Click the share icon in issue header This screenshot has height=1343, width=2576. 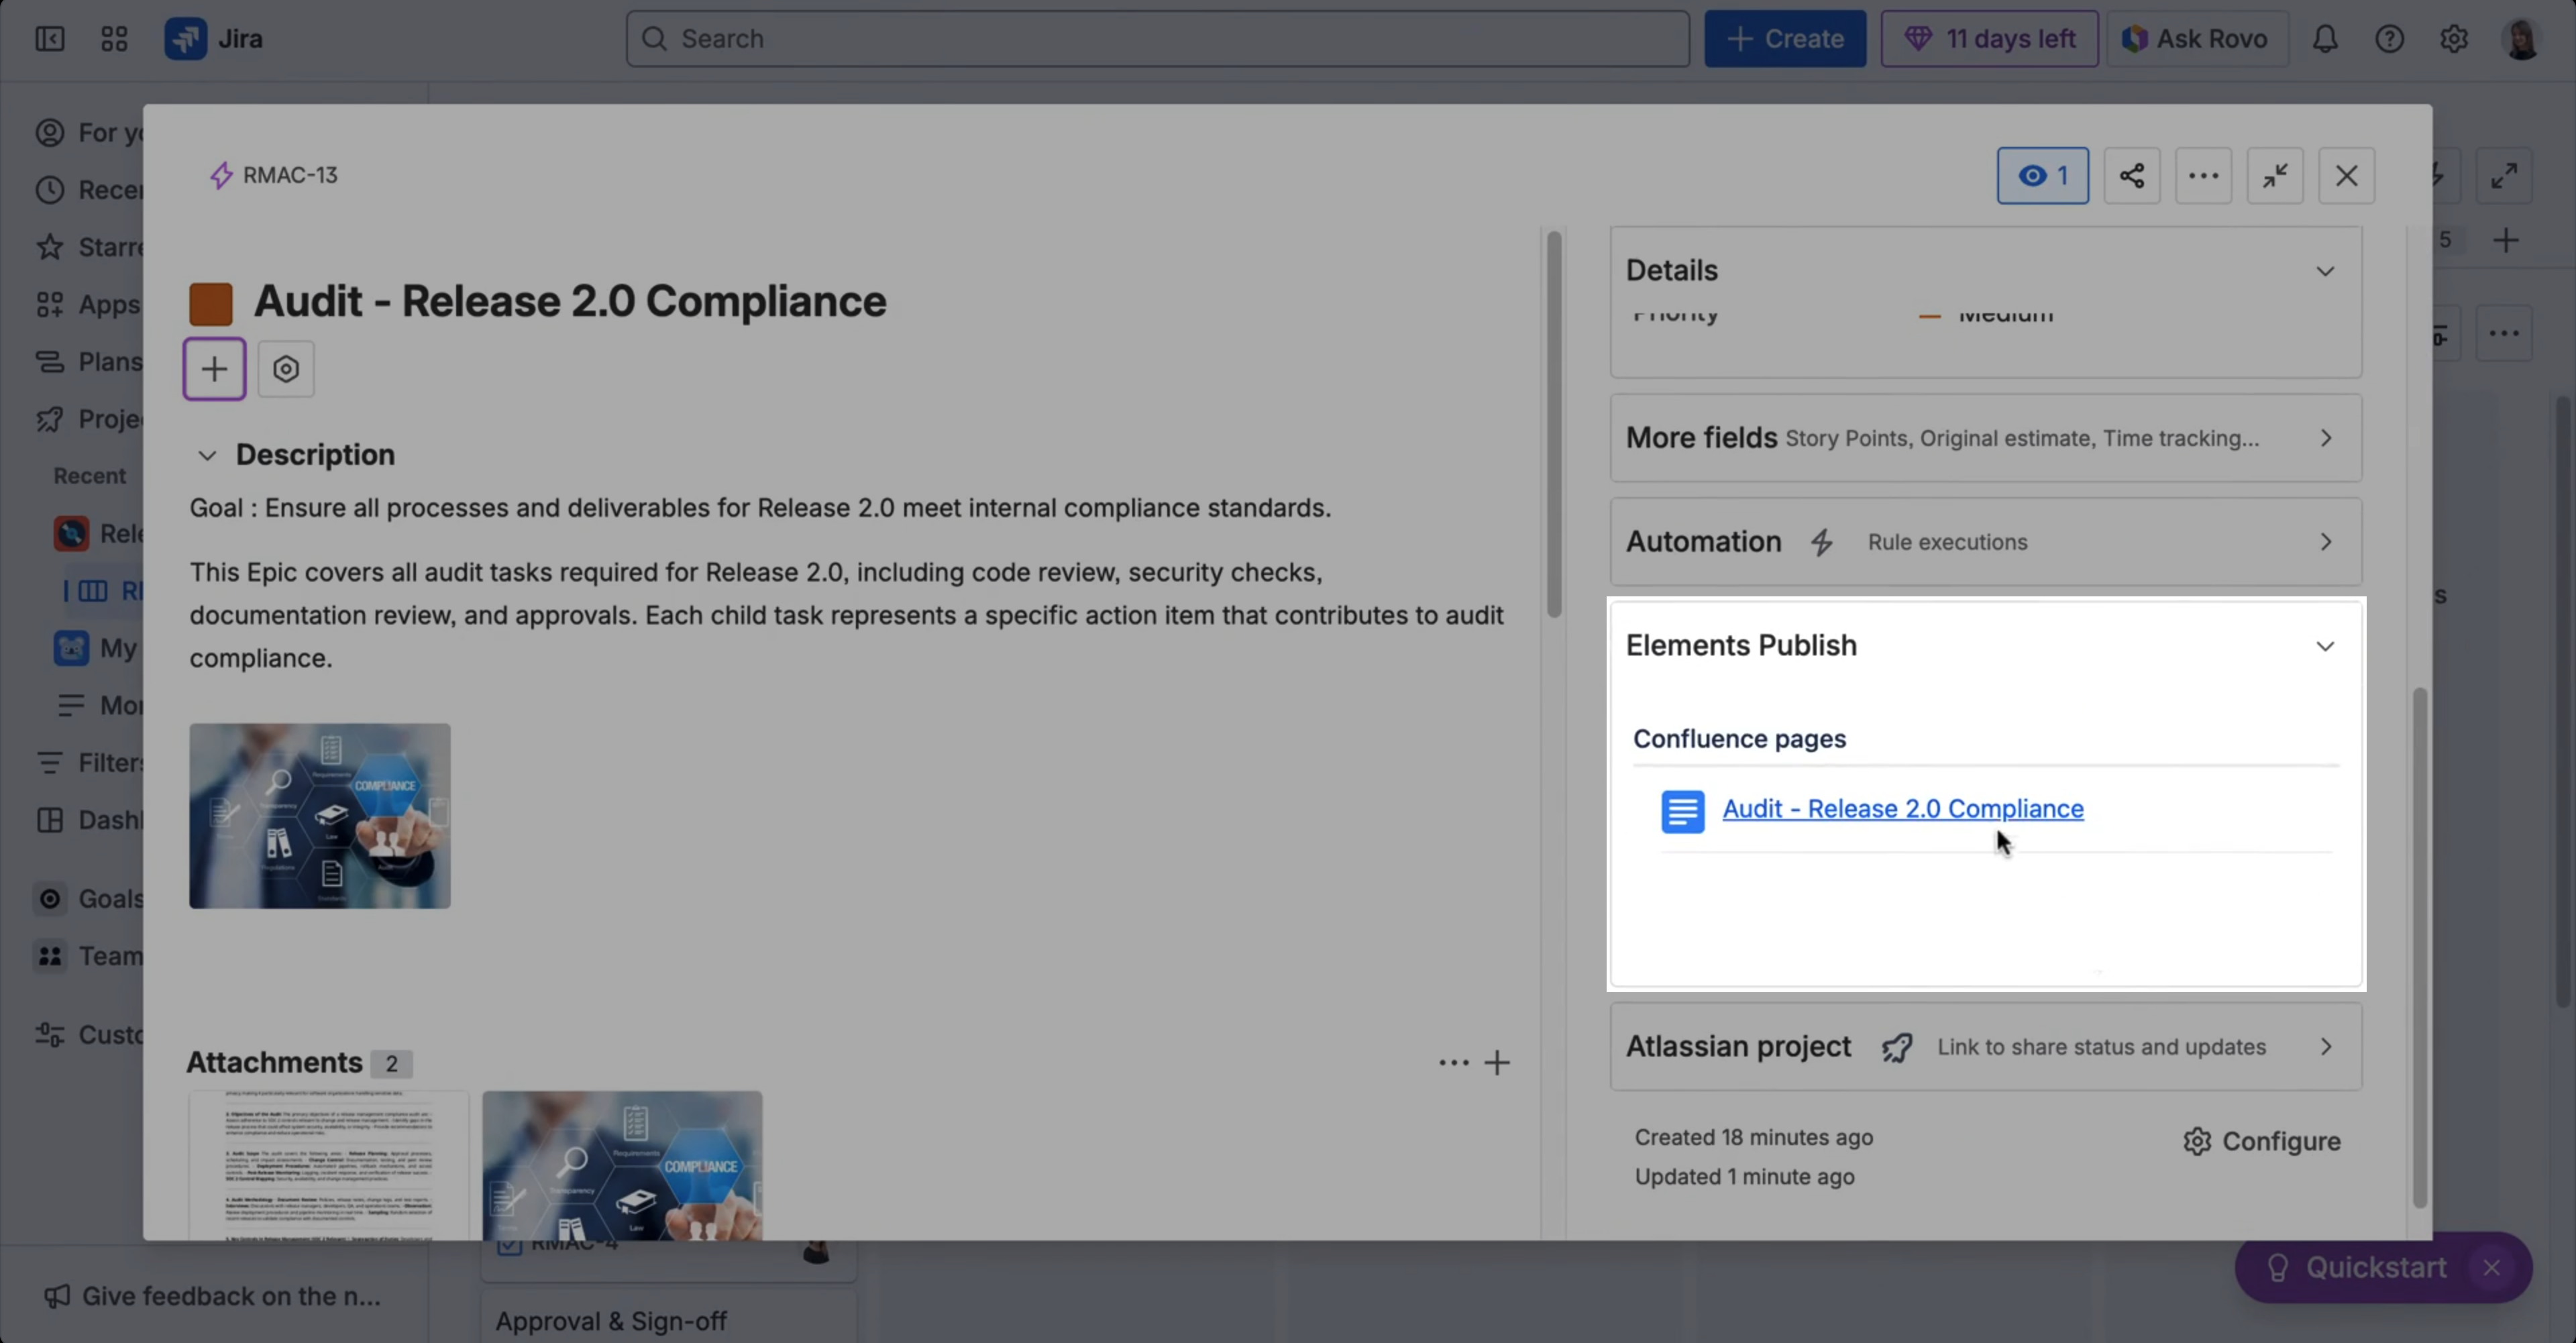2131,176
